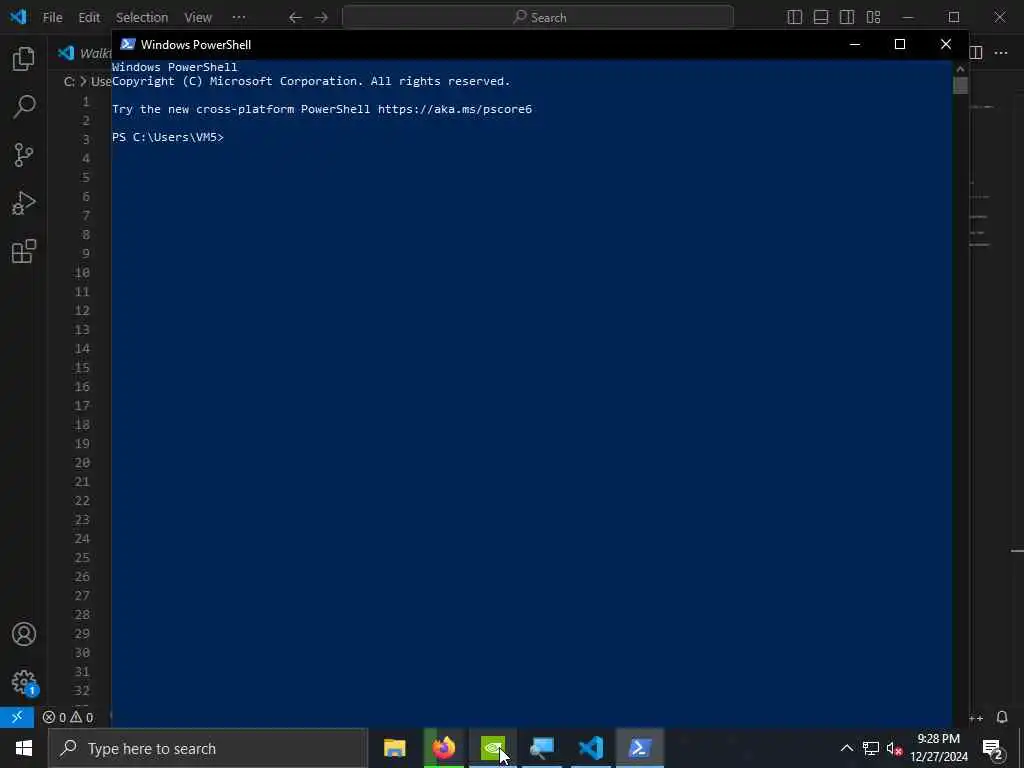Screen dimensions: 1024x768
Task: Click the C: breadcrumb segment
Action: (x=69, y=82)
